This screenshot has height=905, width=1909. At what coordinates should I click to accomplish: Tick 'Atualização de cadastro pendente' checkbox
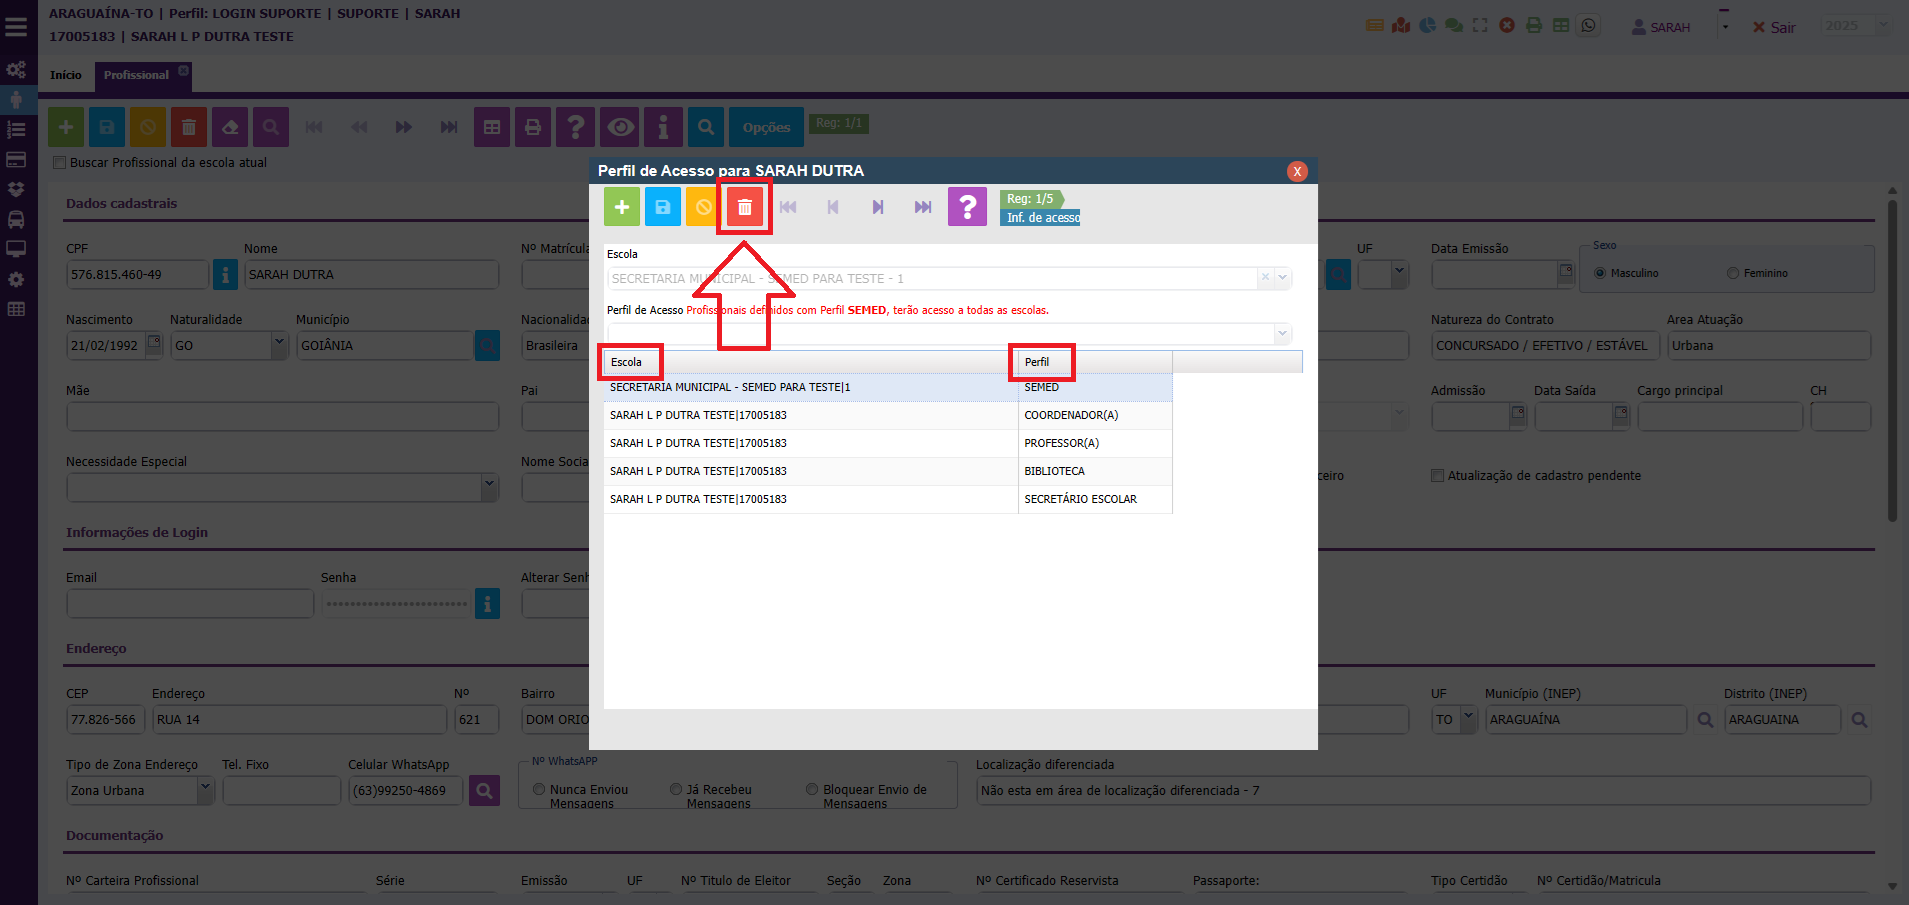click(1438, 476)
